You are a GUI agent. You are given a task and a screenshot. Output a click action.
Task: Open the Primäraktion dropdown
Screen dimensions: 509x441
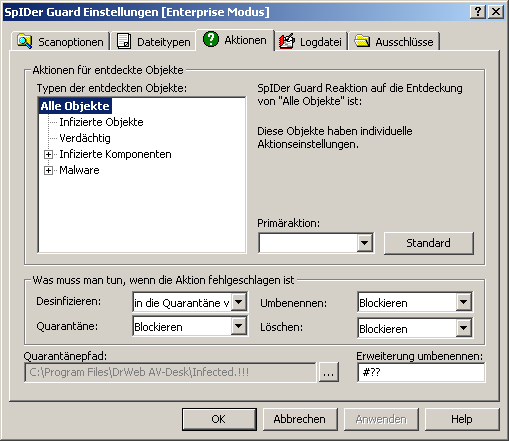pyautogui.click(x=364, y=243)
